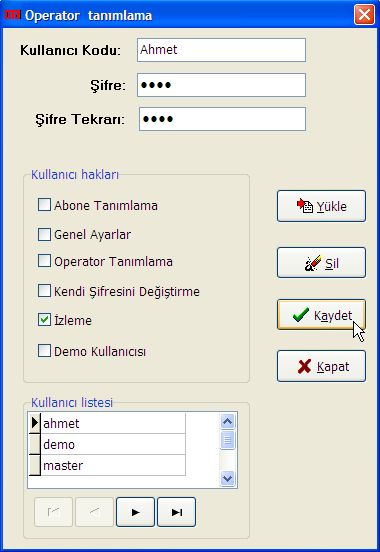Uncheck the İzleme checkbox
380x552 pixels.
tap(44, 320)
